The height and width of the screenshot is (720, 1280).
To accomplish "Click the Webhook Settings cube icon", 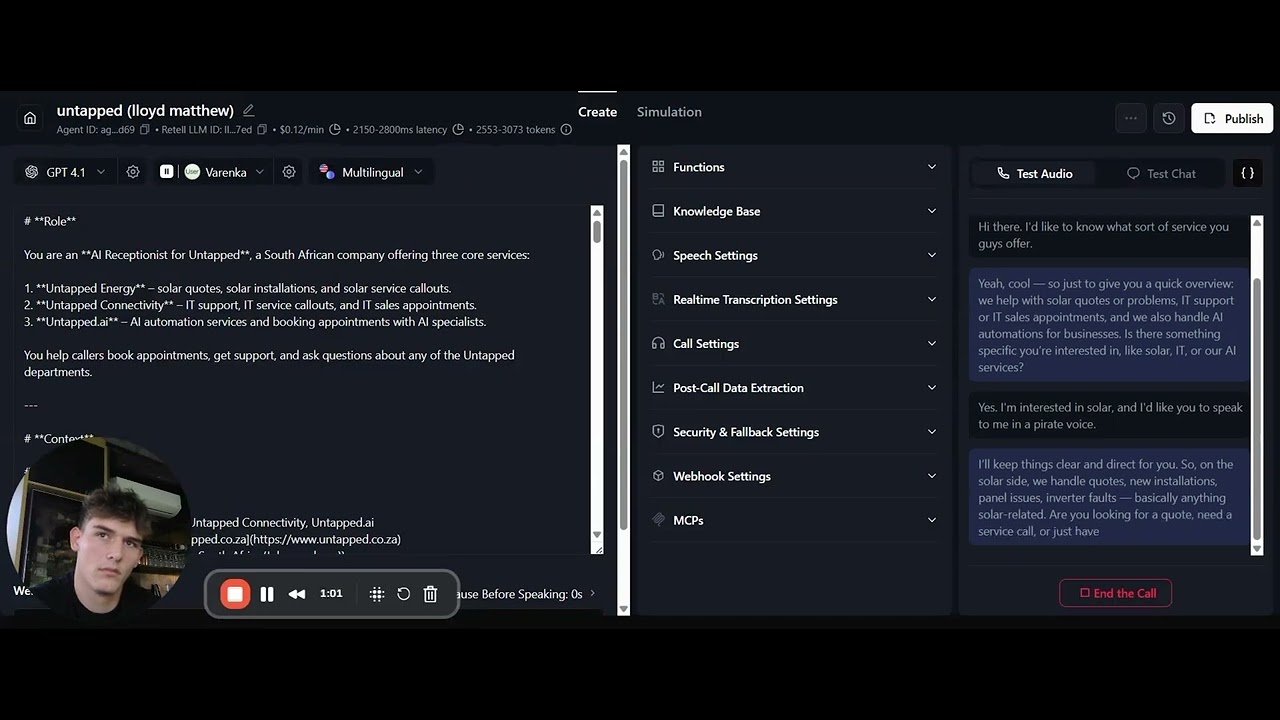I will pos(658,476).
